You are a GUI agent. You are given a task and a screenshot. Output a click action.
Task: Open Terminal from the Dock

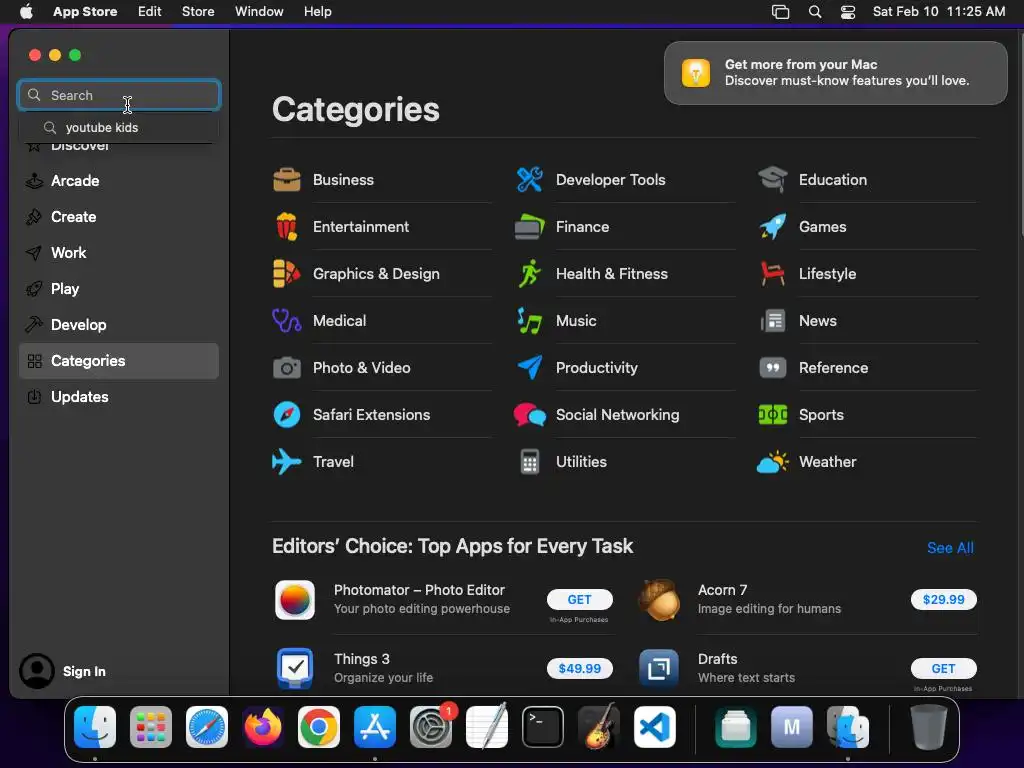point(543,727)
